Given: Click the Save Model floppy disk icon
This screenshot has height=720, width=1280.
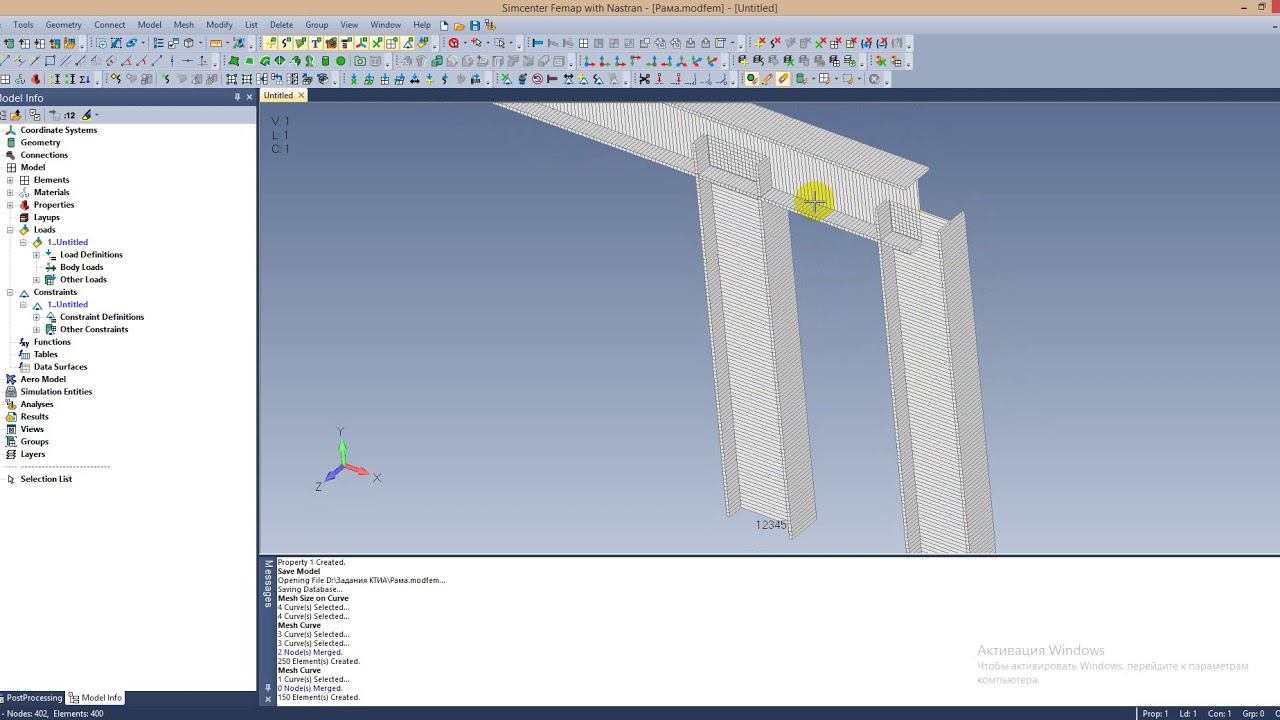Looking at the screenshot, I should coord(475,25).
